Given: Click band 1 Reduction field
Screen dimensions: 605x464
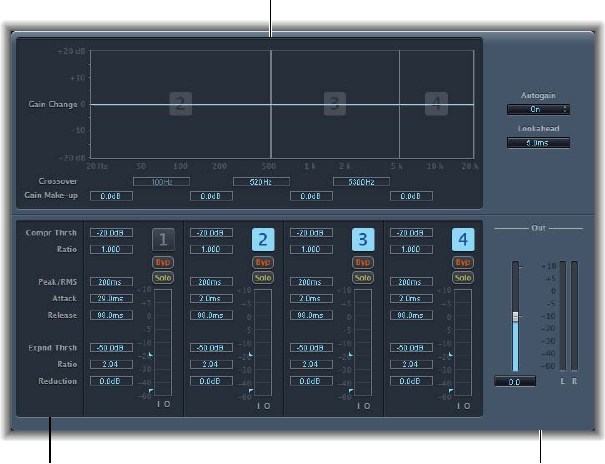Looking at the screenshot, I should click(x=111, y=381).
